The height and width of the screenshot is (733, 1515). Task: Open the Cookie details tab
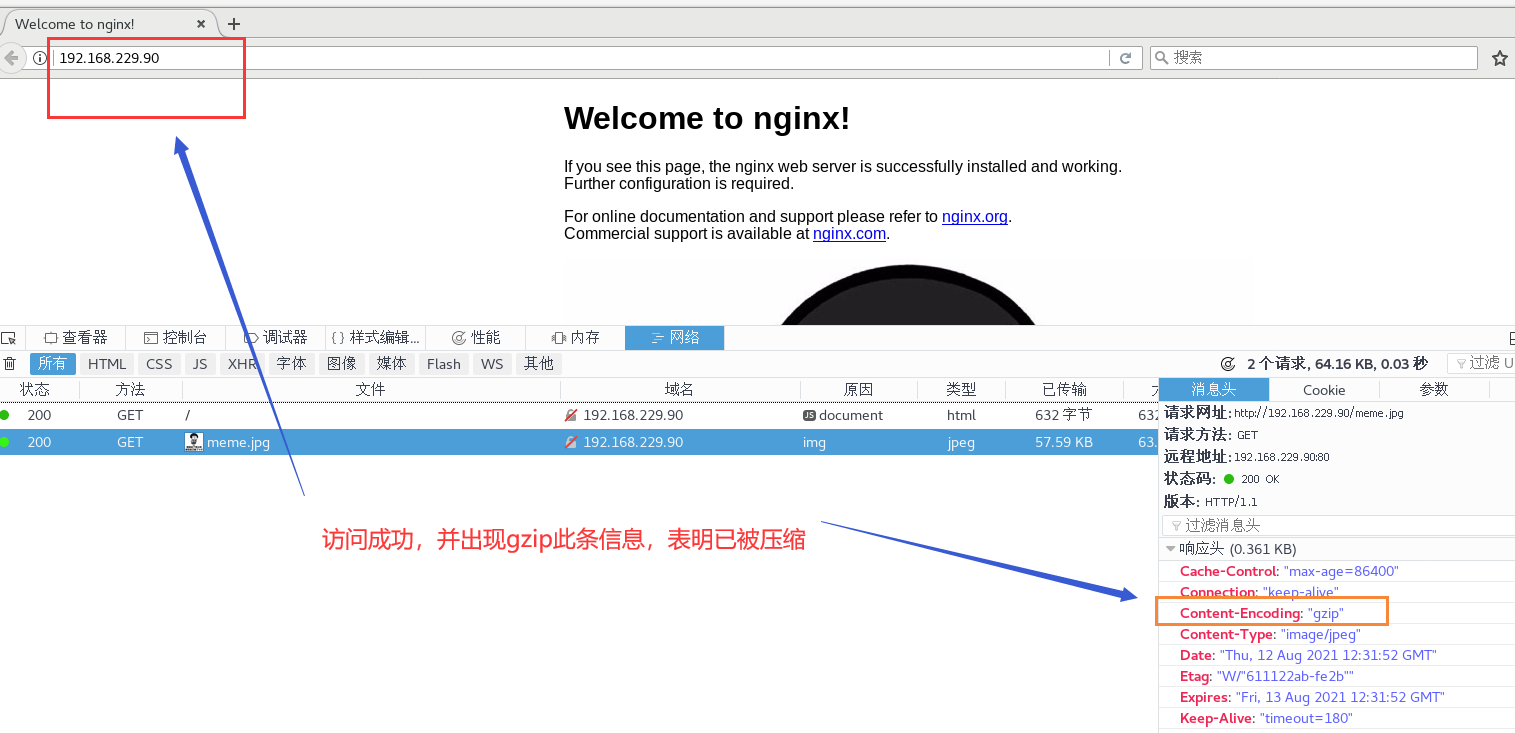(x=1324, y=390)
